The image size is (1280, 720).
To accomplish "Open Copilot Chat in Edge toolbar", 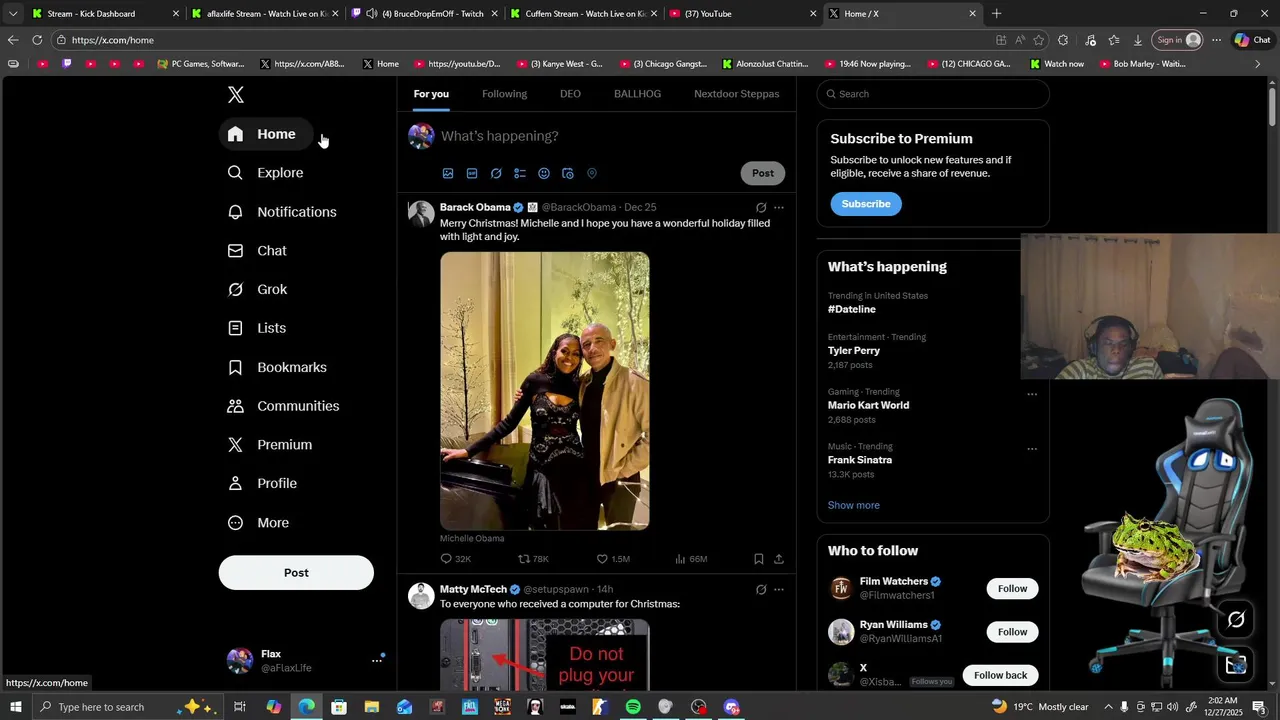I will point(1254,40).
